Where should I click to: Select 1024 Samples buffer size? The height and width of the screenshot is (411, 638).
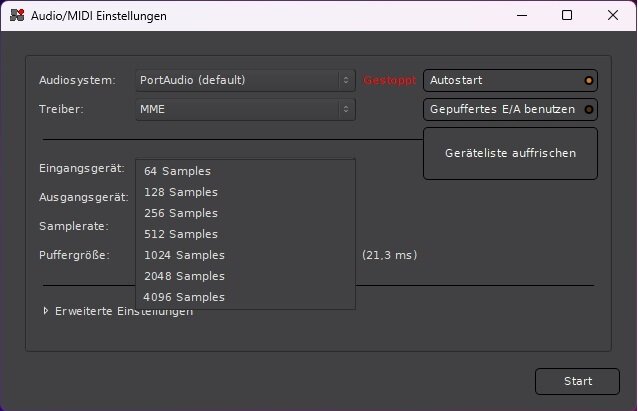click(x=245, y=255)
